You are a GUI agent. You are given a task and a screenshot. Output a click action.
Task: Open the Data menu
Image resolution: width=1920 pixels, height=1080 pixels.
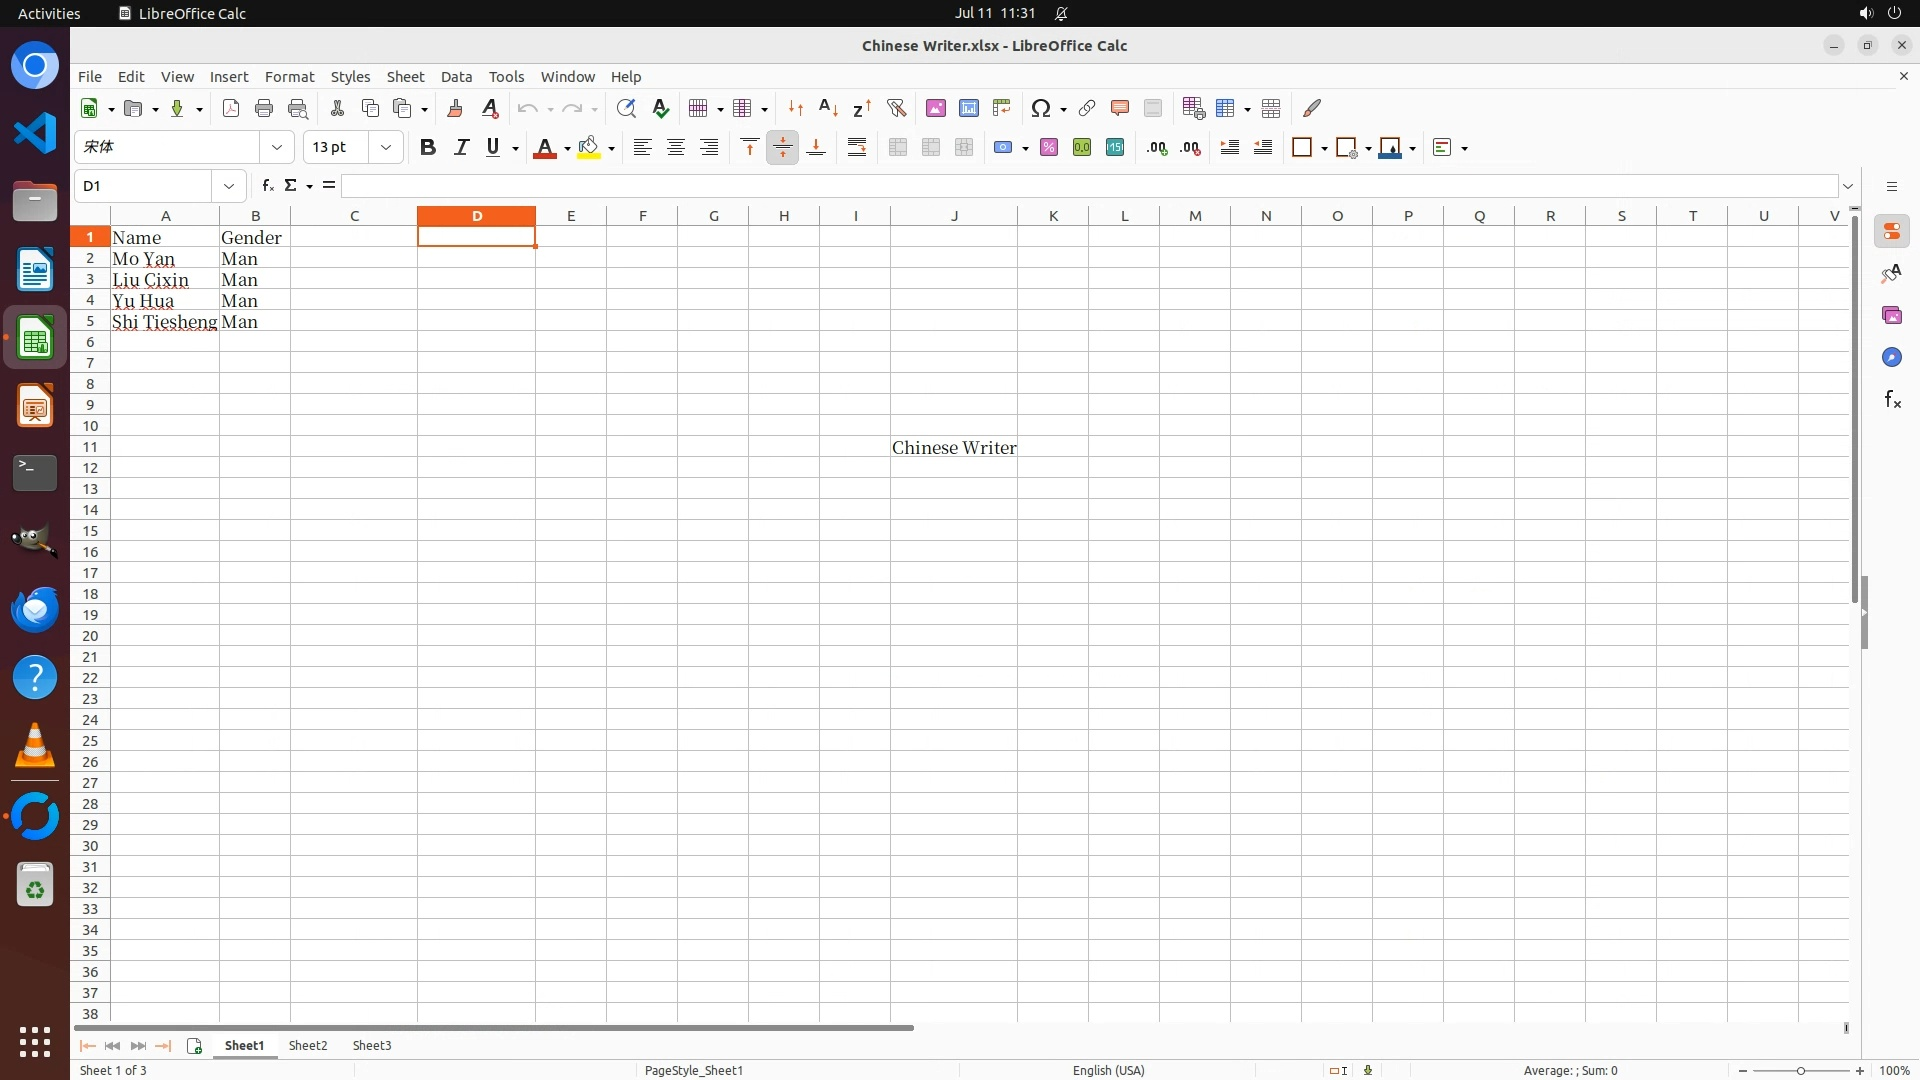pyautogui.click(x=456, y=77)
